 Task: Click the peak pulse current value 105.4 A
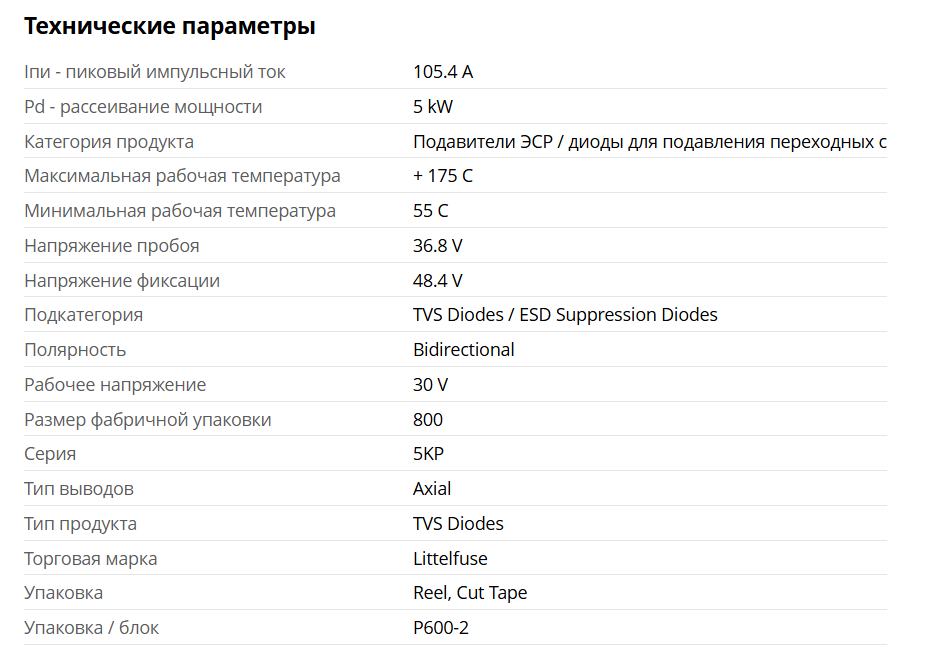point(443,72)
